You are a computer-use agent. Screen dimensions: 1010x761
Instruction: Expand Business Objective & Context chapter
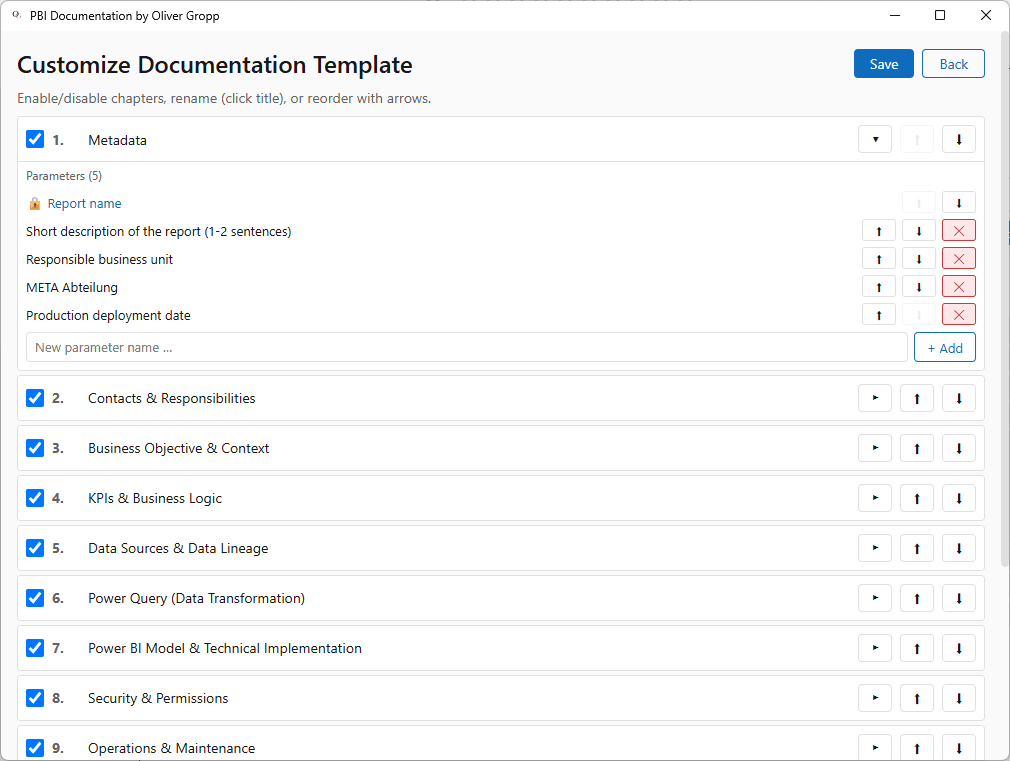click(875, 448)
